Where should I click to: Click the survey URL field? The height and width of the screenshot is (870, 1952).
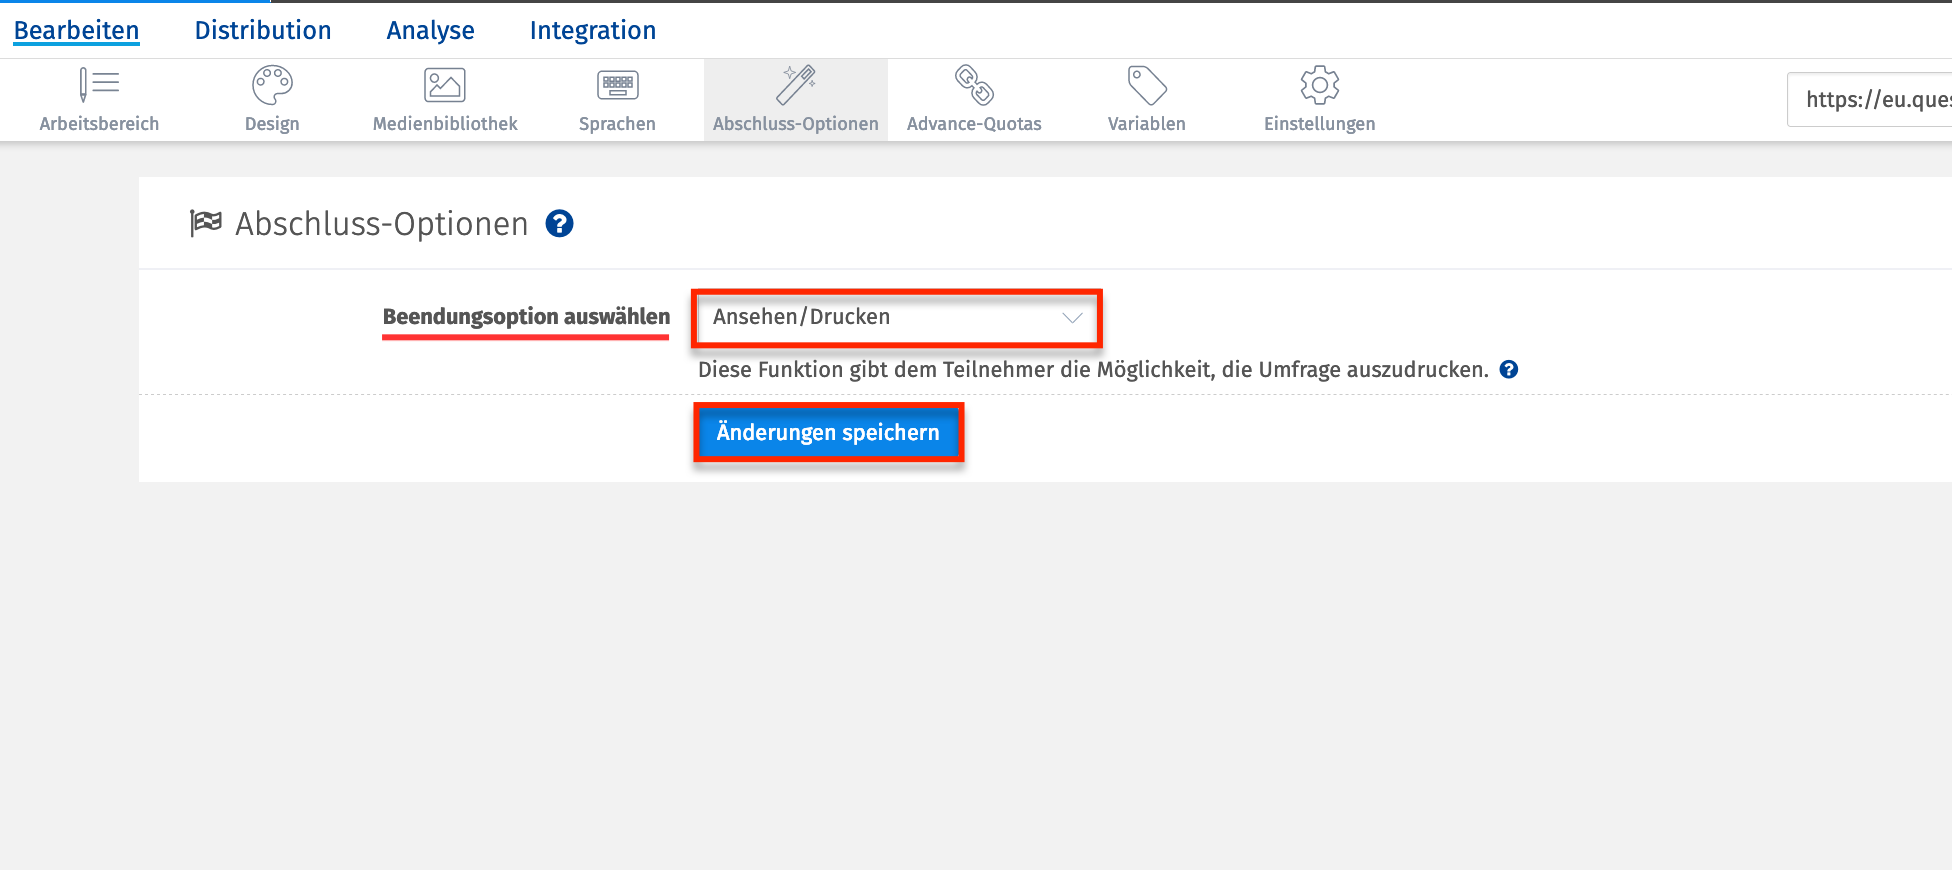click(1870, 100)
